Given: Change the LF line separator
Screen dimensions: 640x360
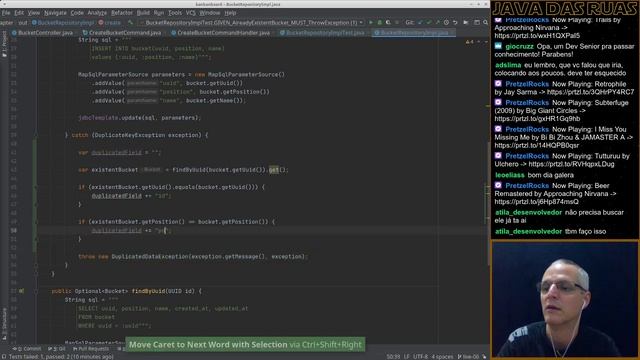Looking at the screenshot, I should click(407, 357).
